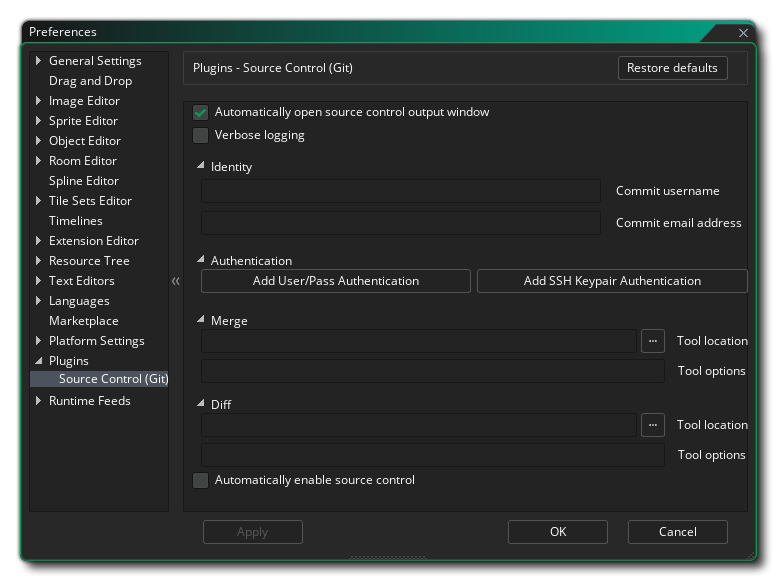The height and width of the screenshot is (581, 777).
Task: Click the Diff tool location browse button
Action: click(x=652, y=425)
